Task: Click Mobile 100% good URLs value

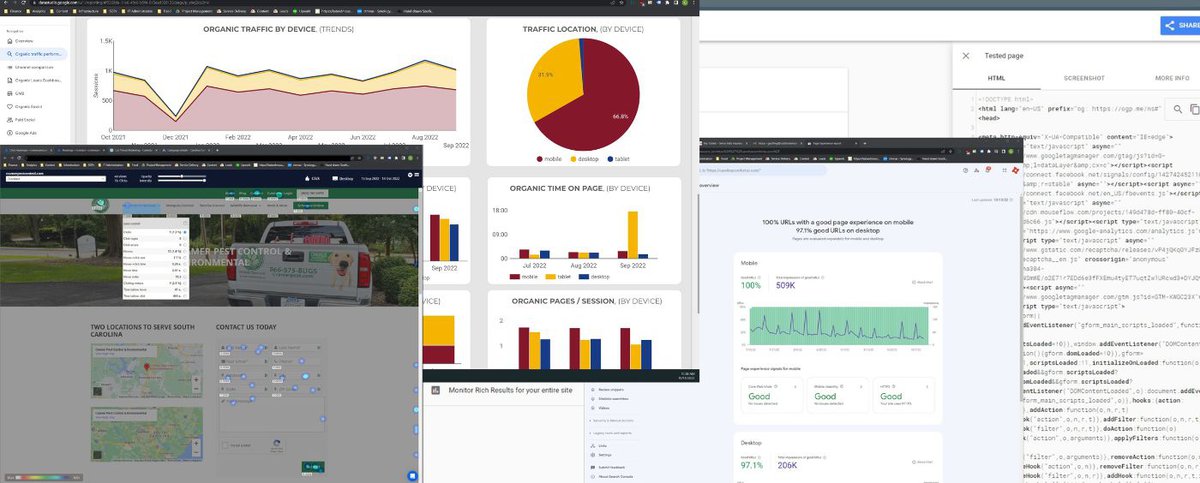Action: point(751,285)
